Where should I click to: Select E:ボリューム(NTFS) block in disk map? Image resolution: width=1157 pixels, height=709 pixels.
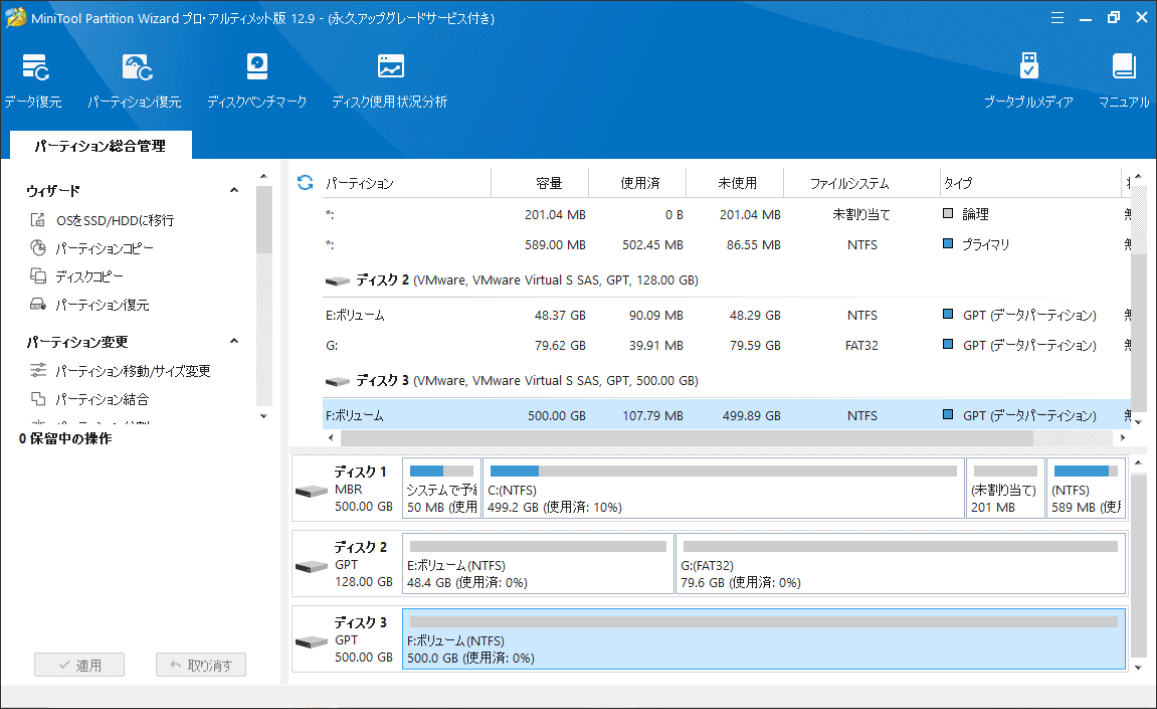point(538,564)
